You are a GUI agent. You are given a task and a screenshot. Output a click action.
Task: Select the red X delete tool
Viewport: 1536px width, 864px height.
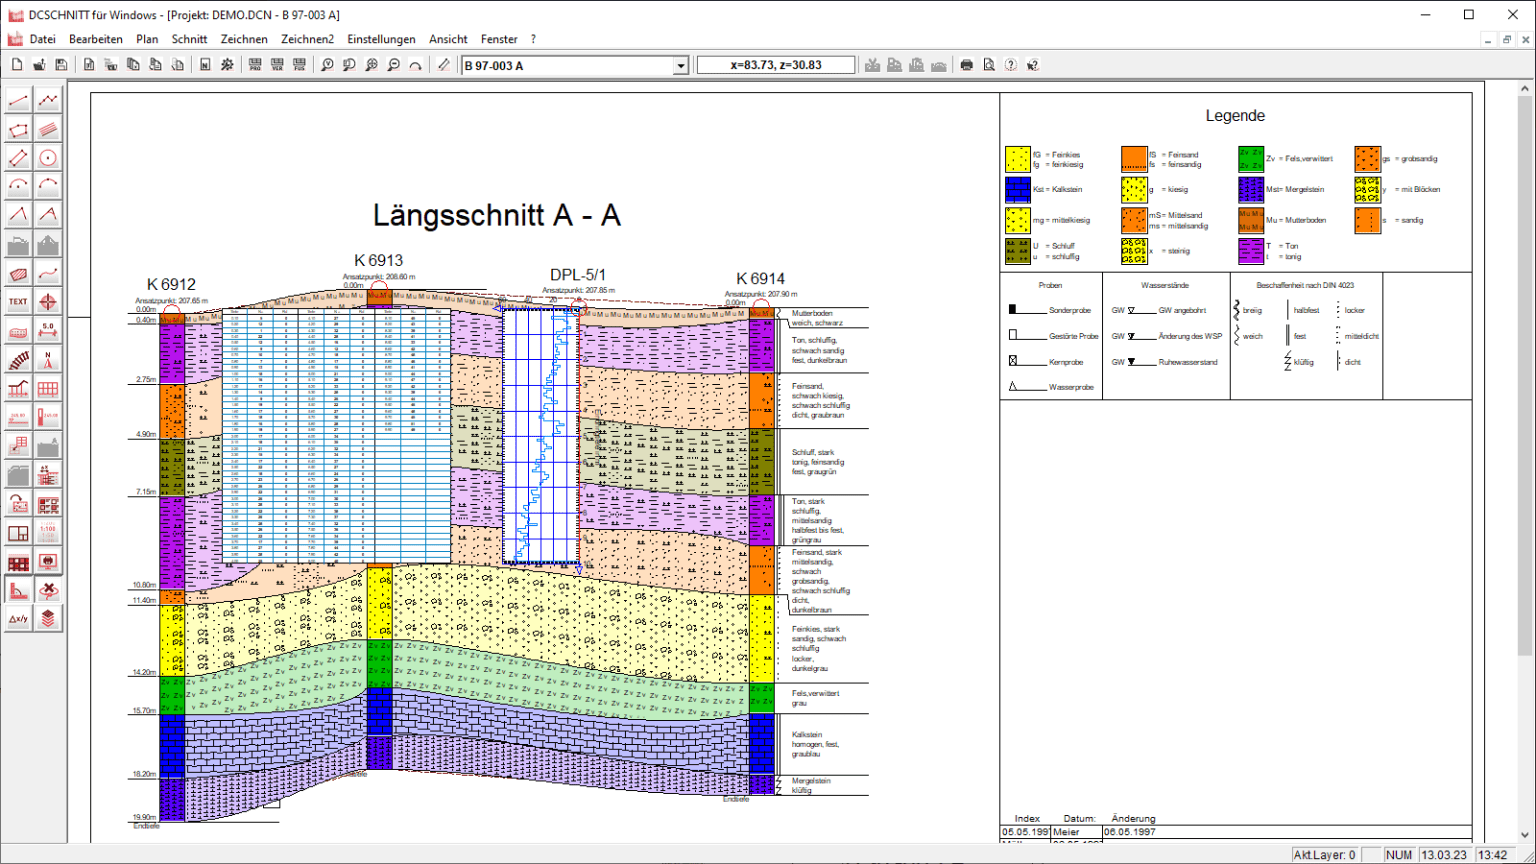48,591
